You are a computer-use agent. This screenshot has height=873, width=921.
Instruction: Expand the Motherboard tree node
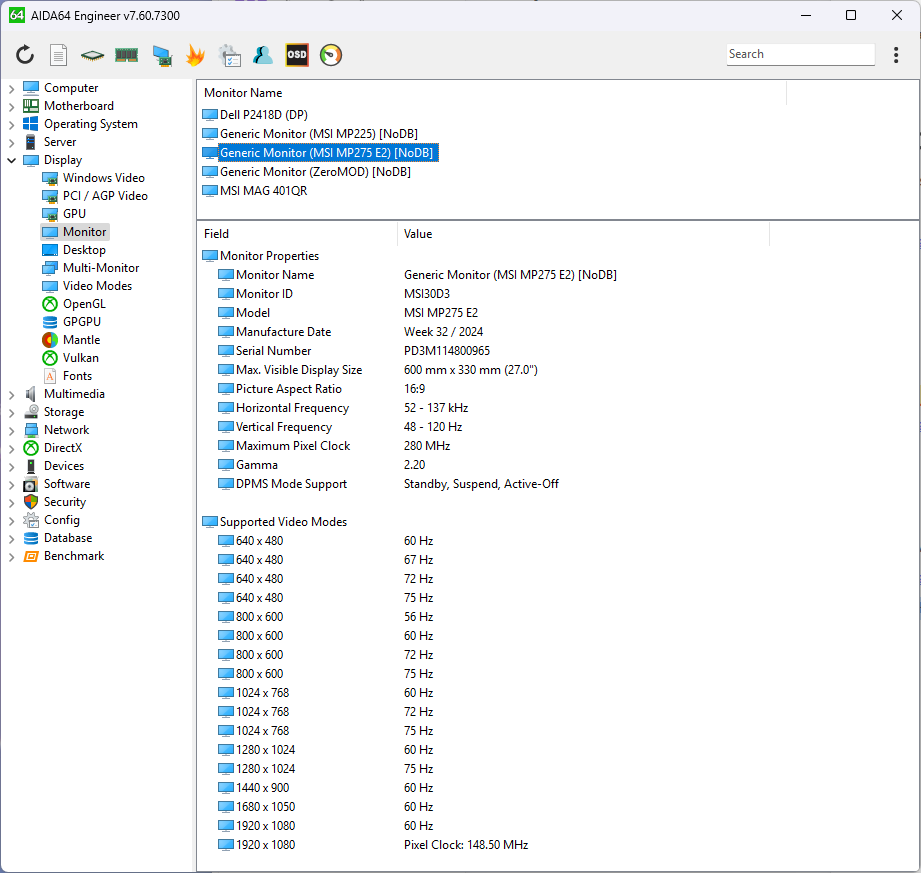pyautogui.click(x=11, y=107)
